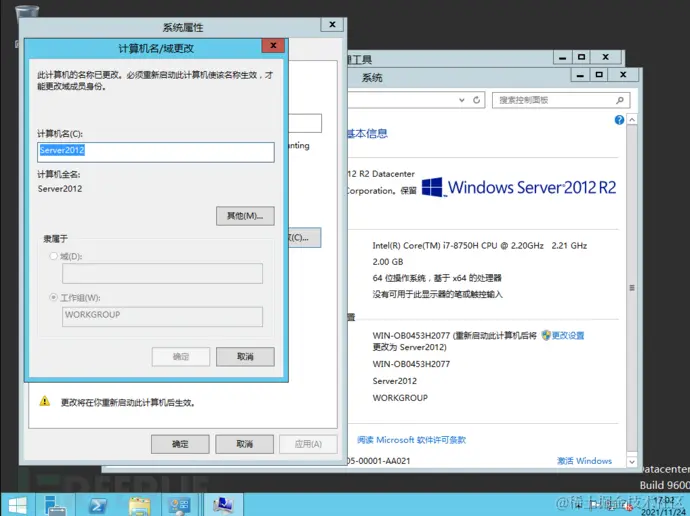The height and width of the screenshot is (516, 690).
Task: Click the help icon in System window
Action: coord(619,120)
